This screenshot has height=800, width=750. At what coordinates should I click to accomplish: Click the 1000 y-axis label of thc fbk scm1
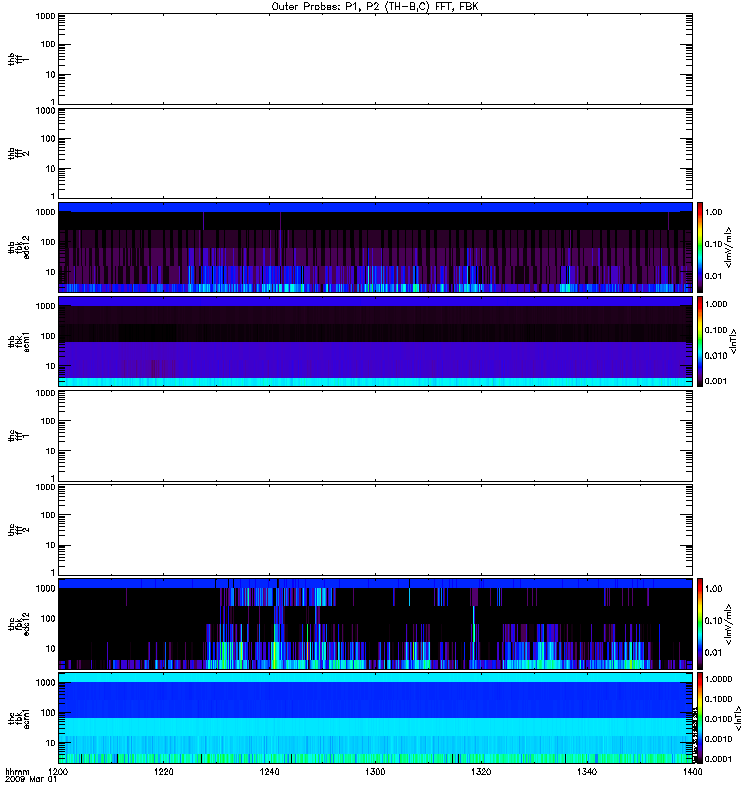click(x=45, y=683)
